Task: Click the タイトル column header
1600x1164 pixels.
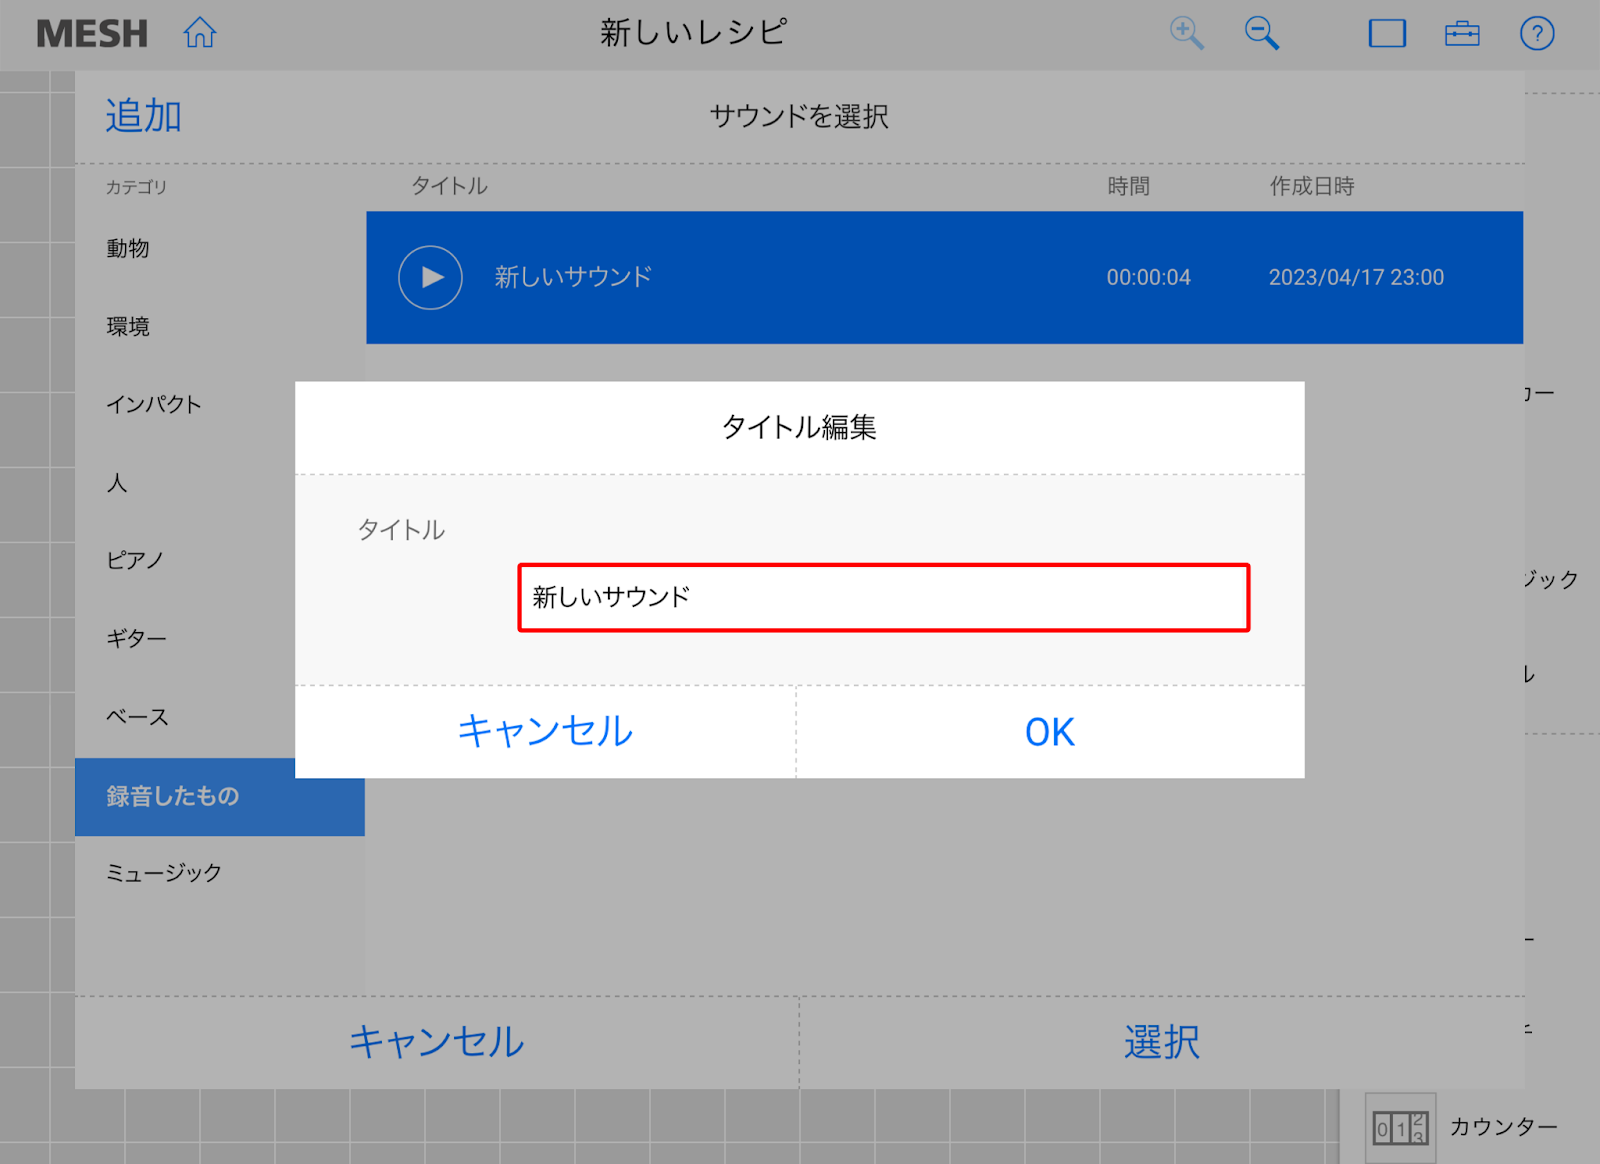Action: point(449,186)
